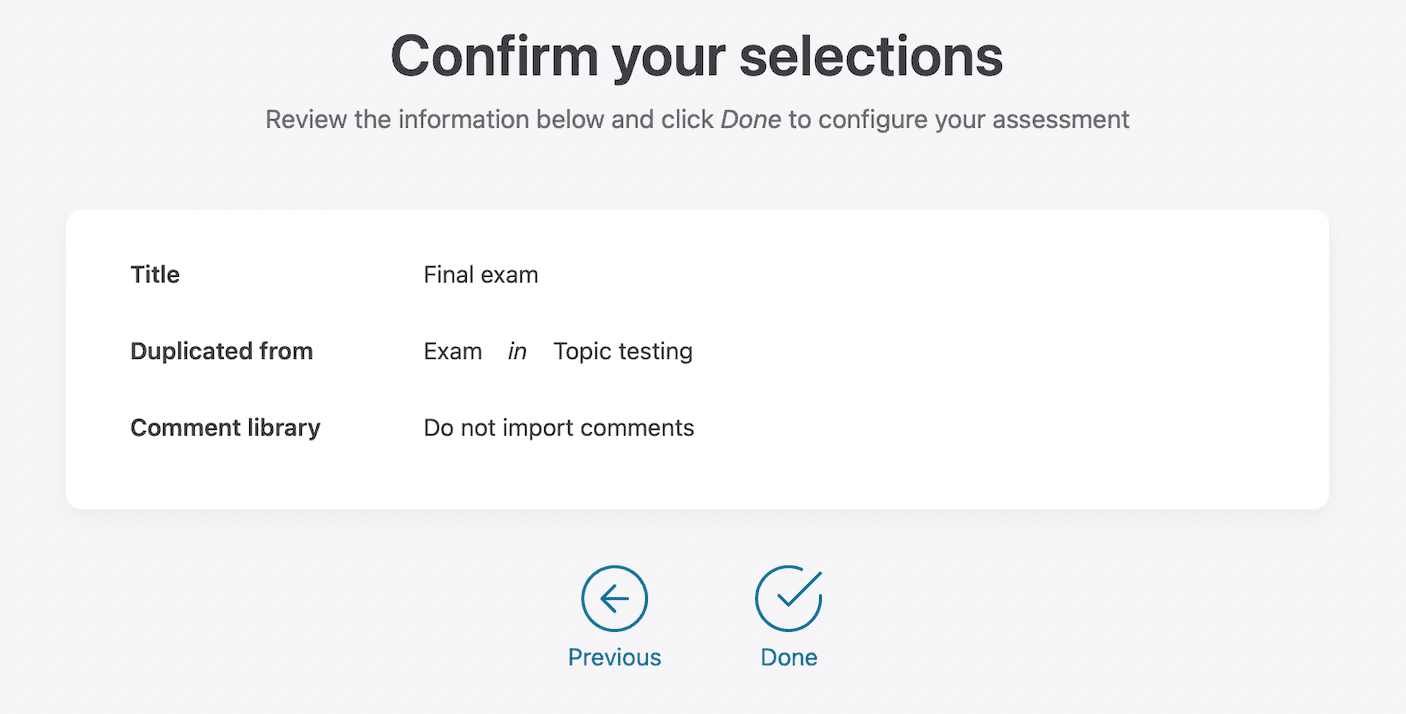Click the 'Comment library' field label
Screen dimensions: 1406x714
[225, 428]
